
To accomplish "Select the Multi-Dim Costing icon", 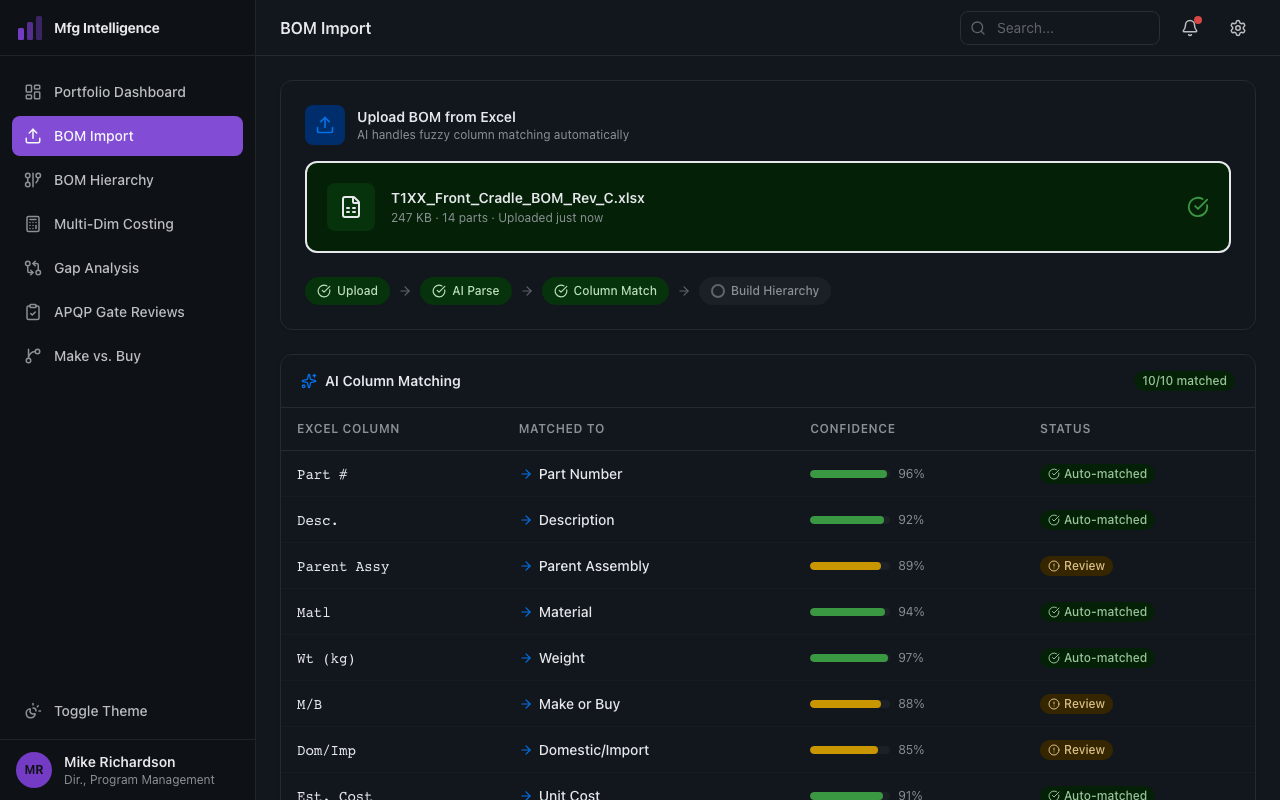I will coord(34,224).
